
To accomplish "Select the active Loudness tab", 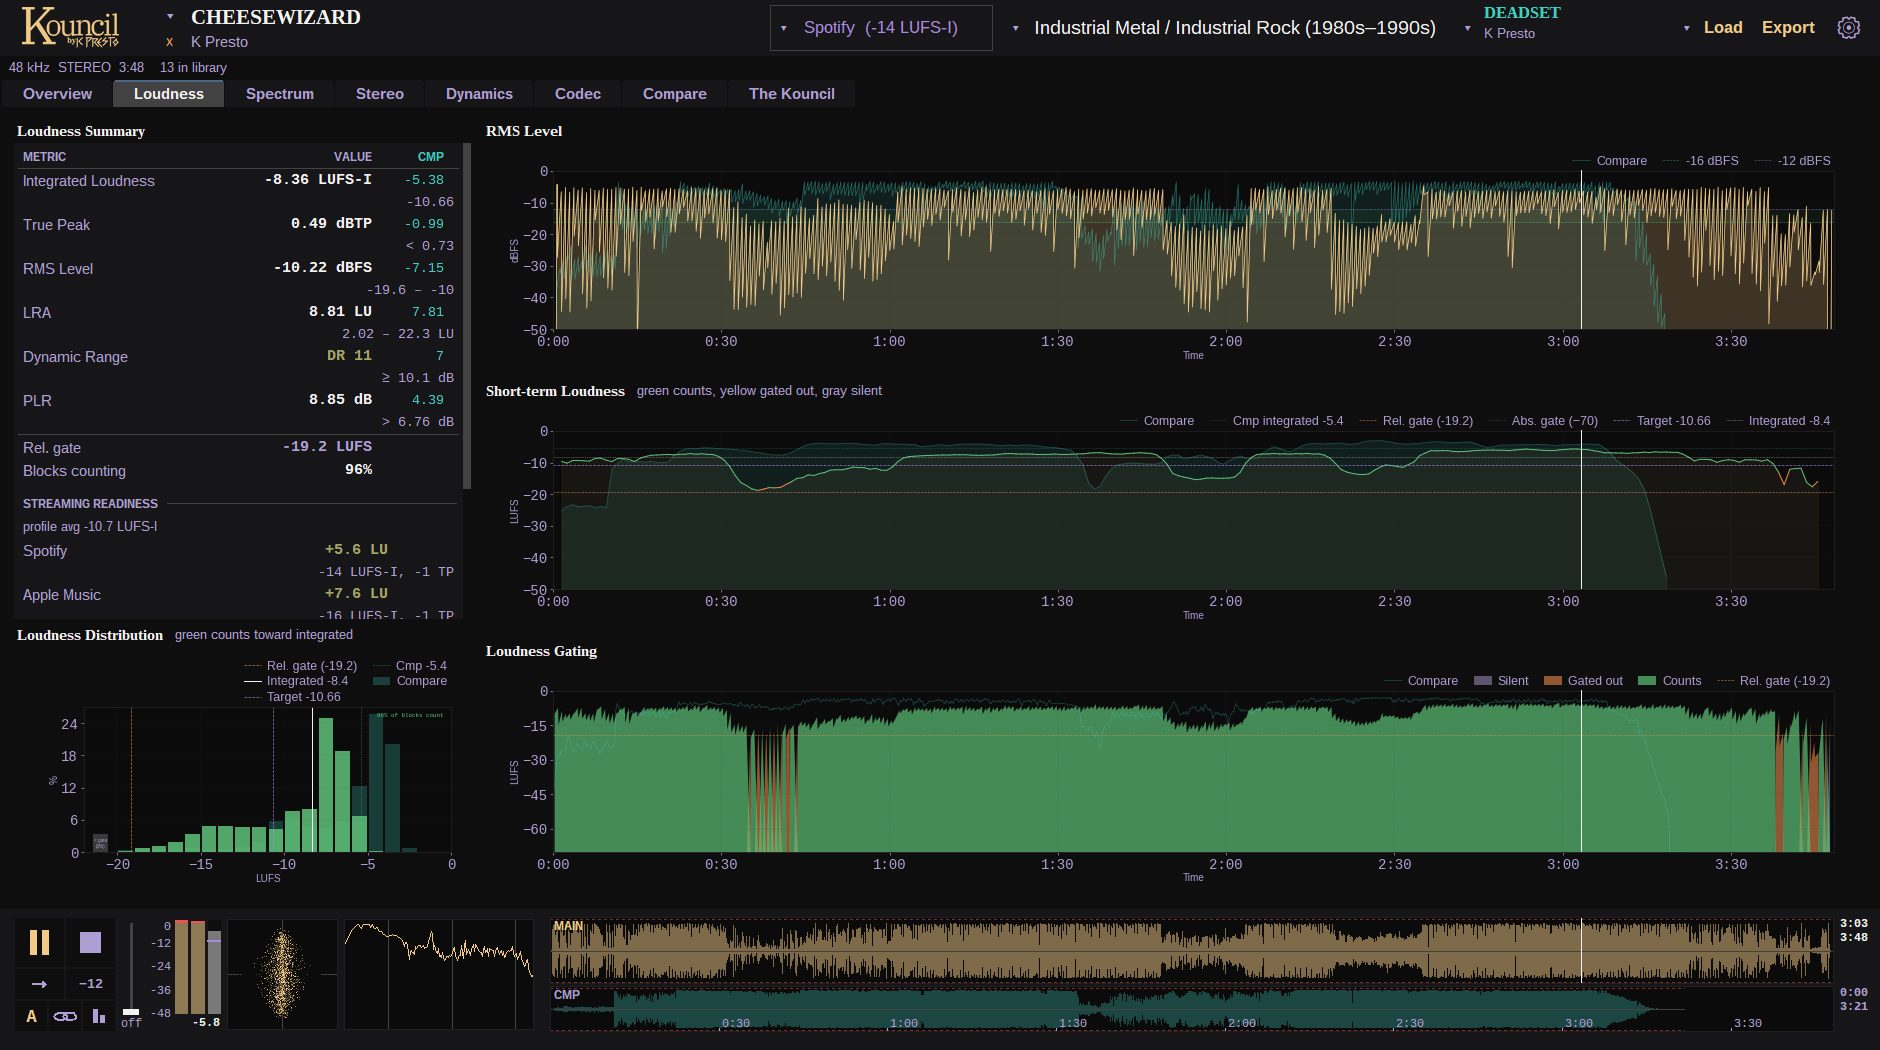I will 169,94.
